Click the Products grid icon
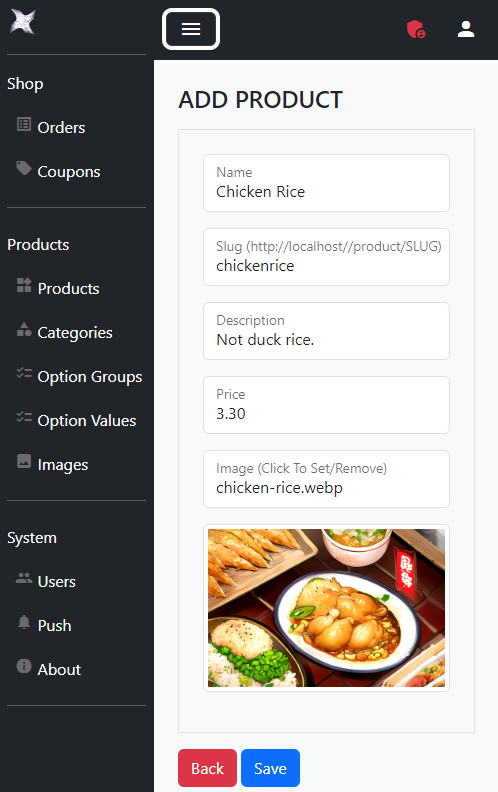This screenshot has width=498, height=792. (x=24, y=285)
